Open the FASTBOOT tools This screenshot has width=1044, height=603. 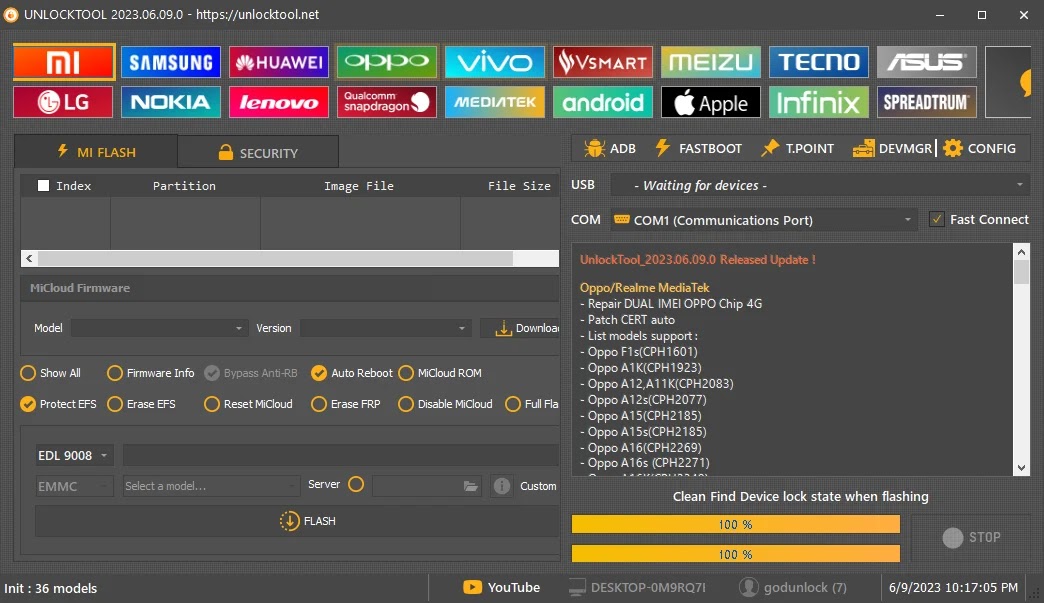(x=698, y=148)
